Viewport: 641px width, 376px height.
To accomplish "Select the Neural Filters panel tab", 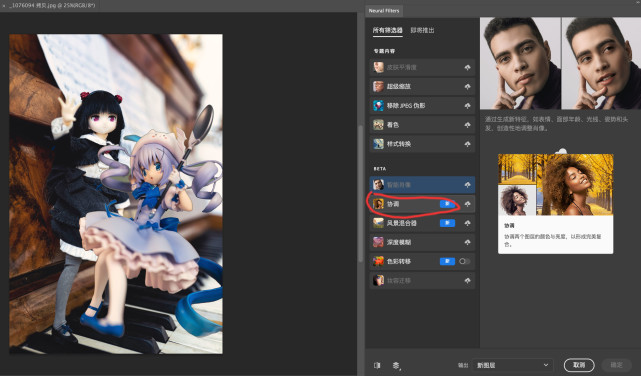I will click(383, 11).
